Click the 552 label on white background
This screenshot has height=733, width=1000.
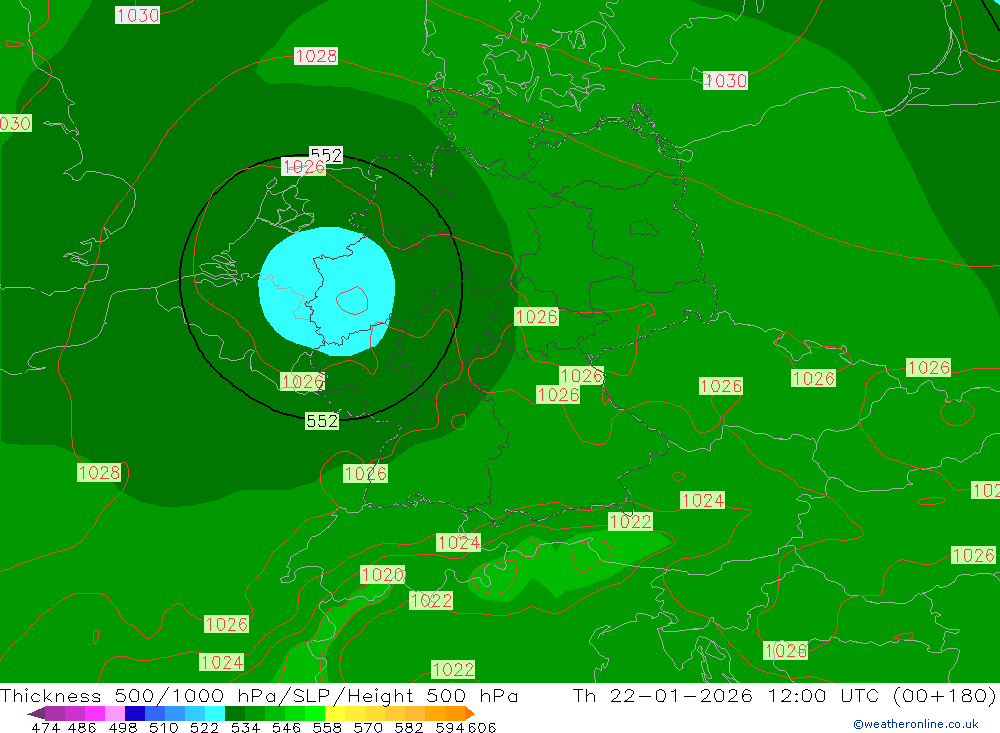(326, 155)
